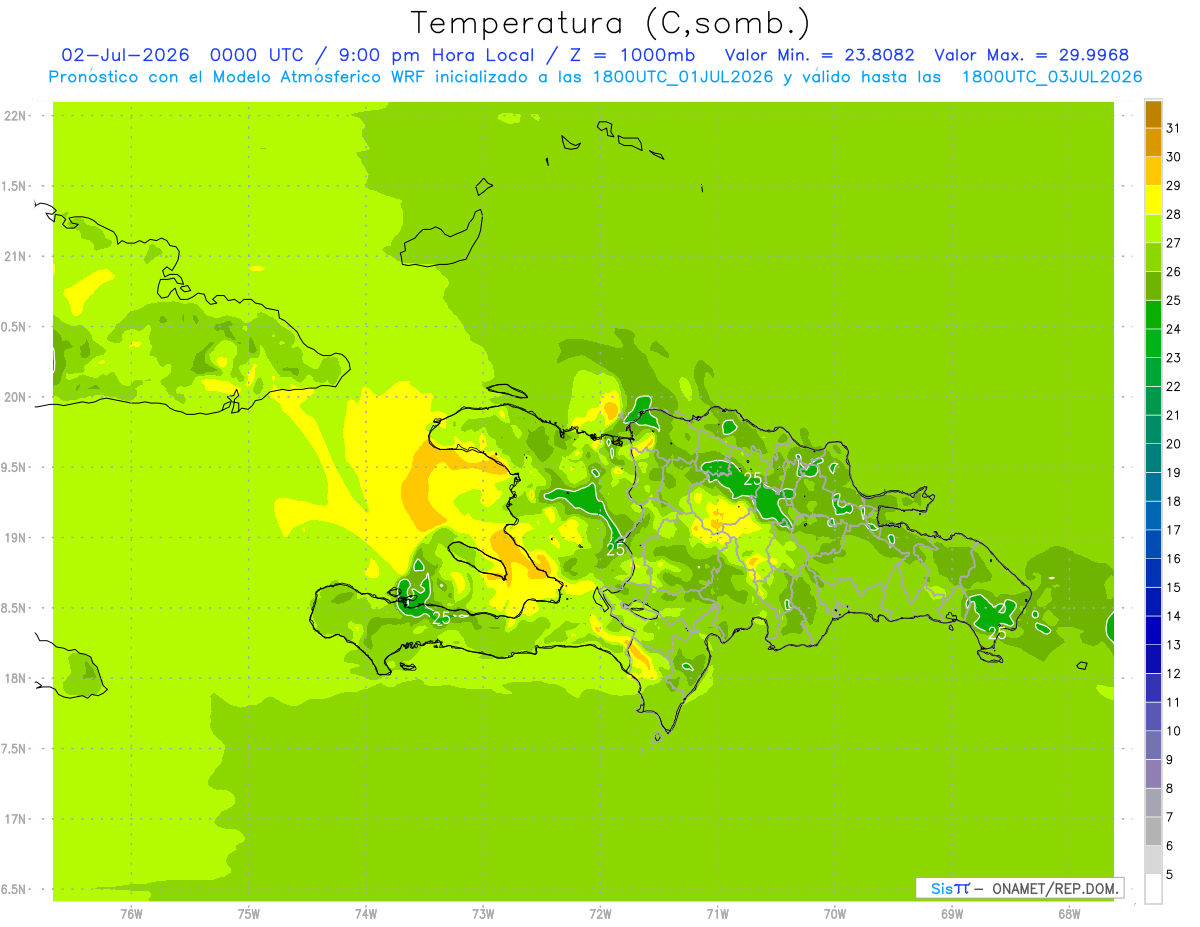Click the color scale label 10

pos(1173,731)
